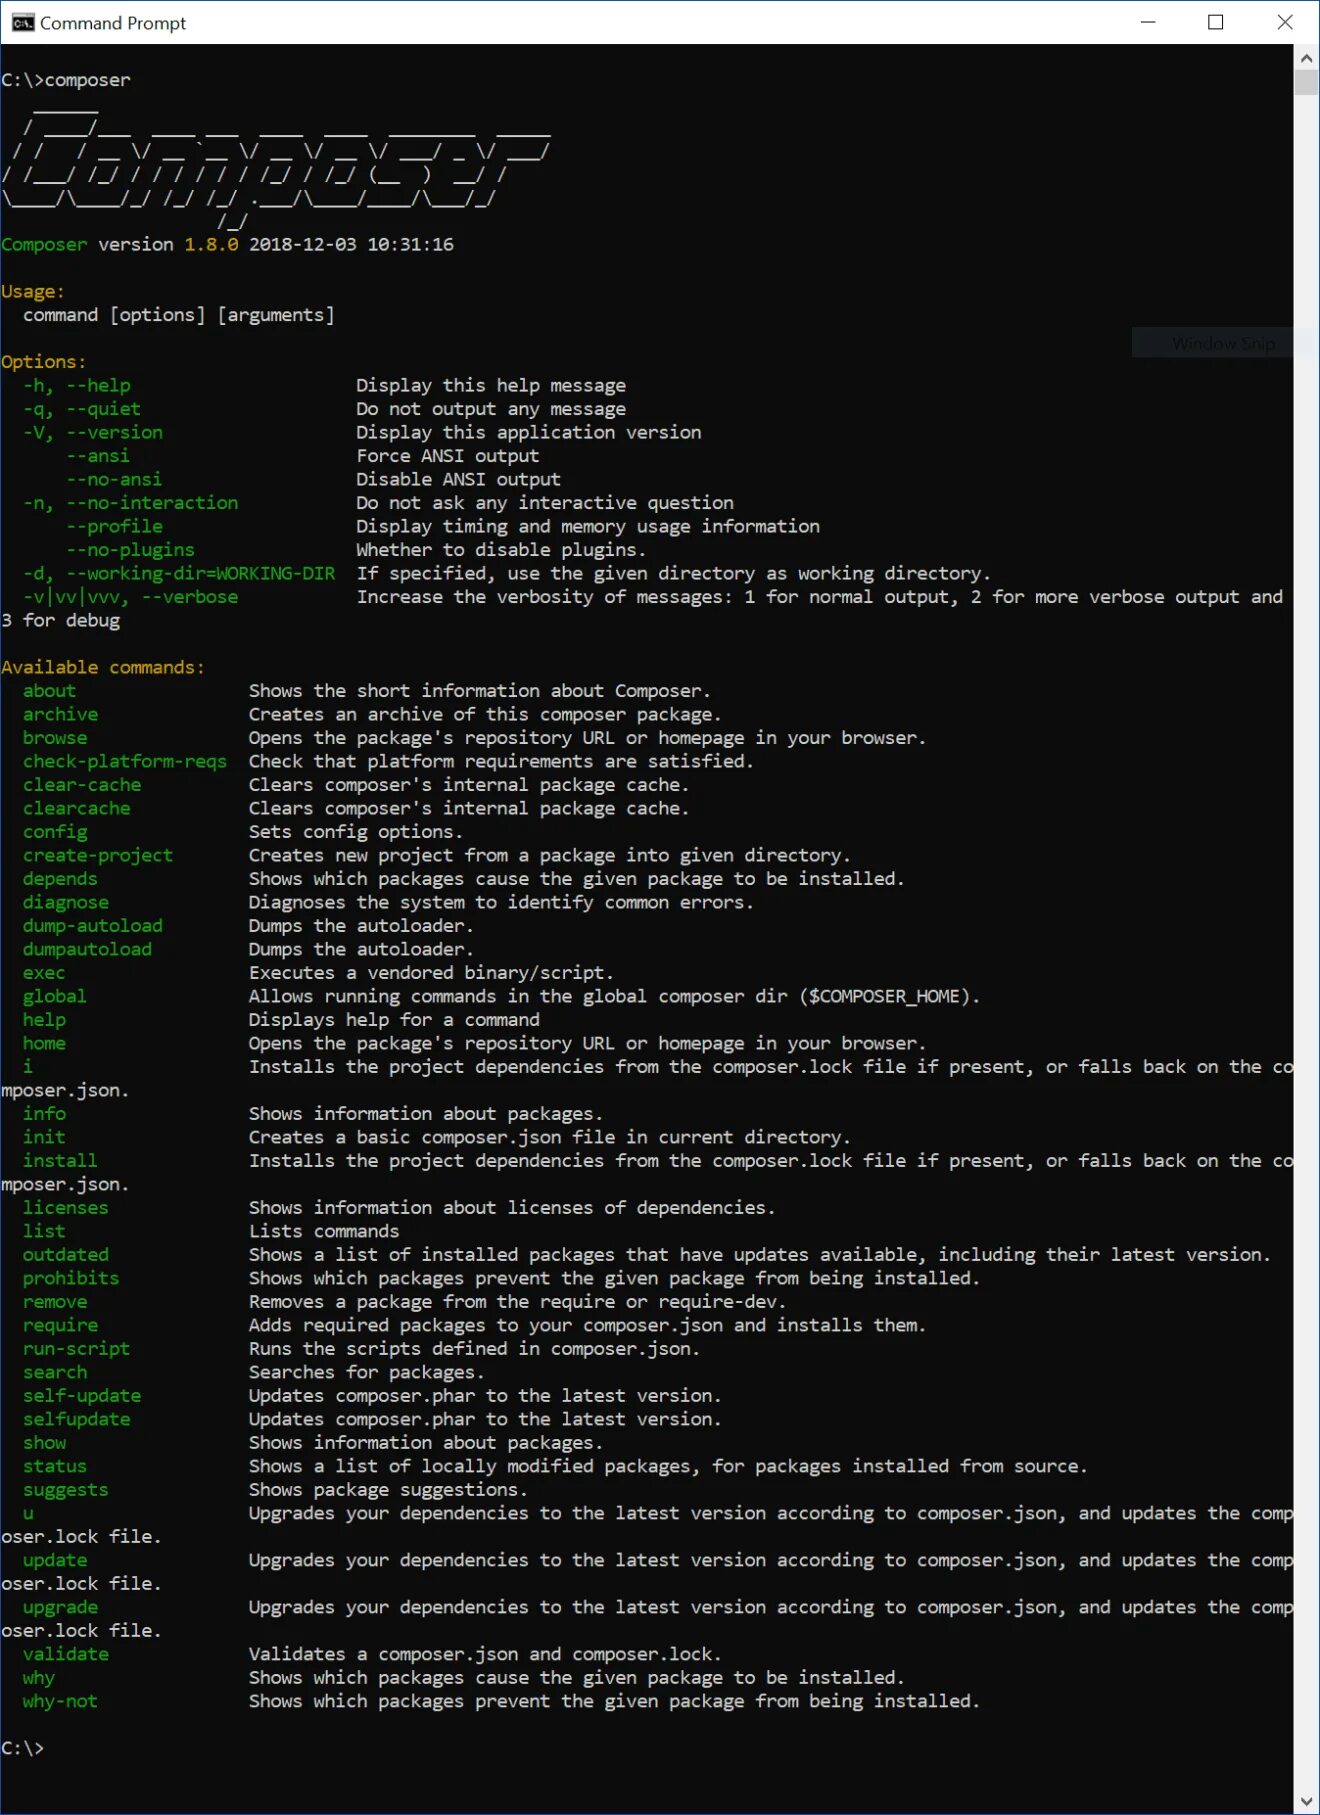1320x1815 pixels.
Task: Click the 'home' command
Action: coord(44,1043)
